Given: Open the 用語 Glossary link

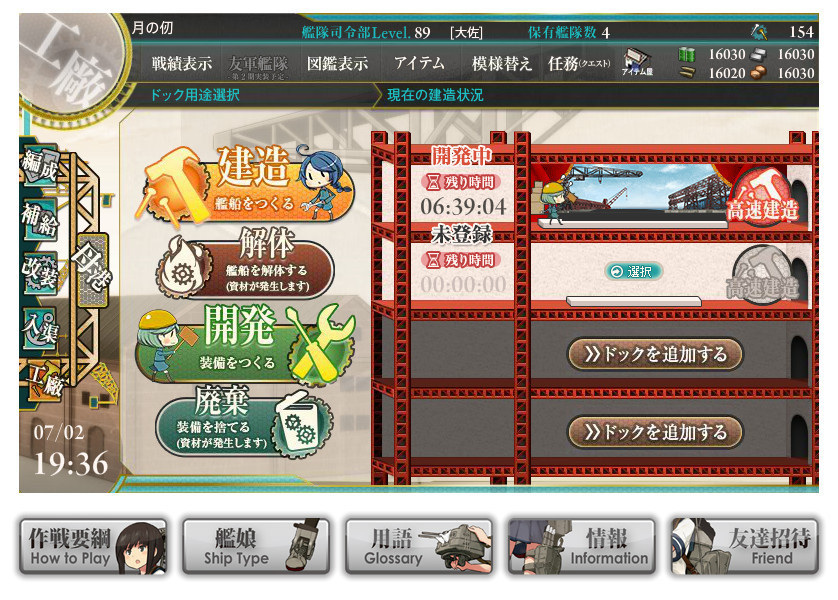Looking at the screenshot, I should pos(419,546).
